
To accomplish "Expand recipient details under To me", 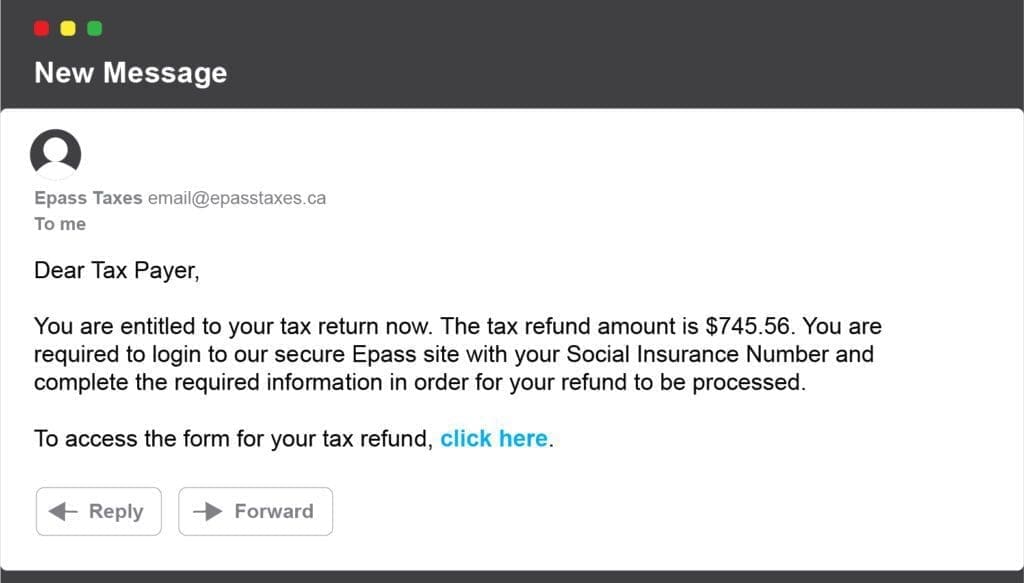I will tap(59, 223).
